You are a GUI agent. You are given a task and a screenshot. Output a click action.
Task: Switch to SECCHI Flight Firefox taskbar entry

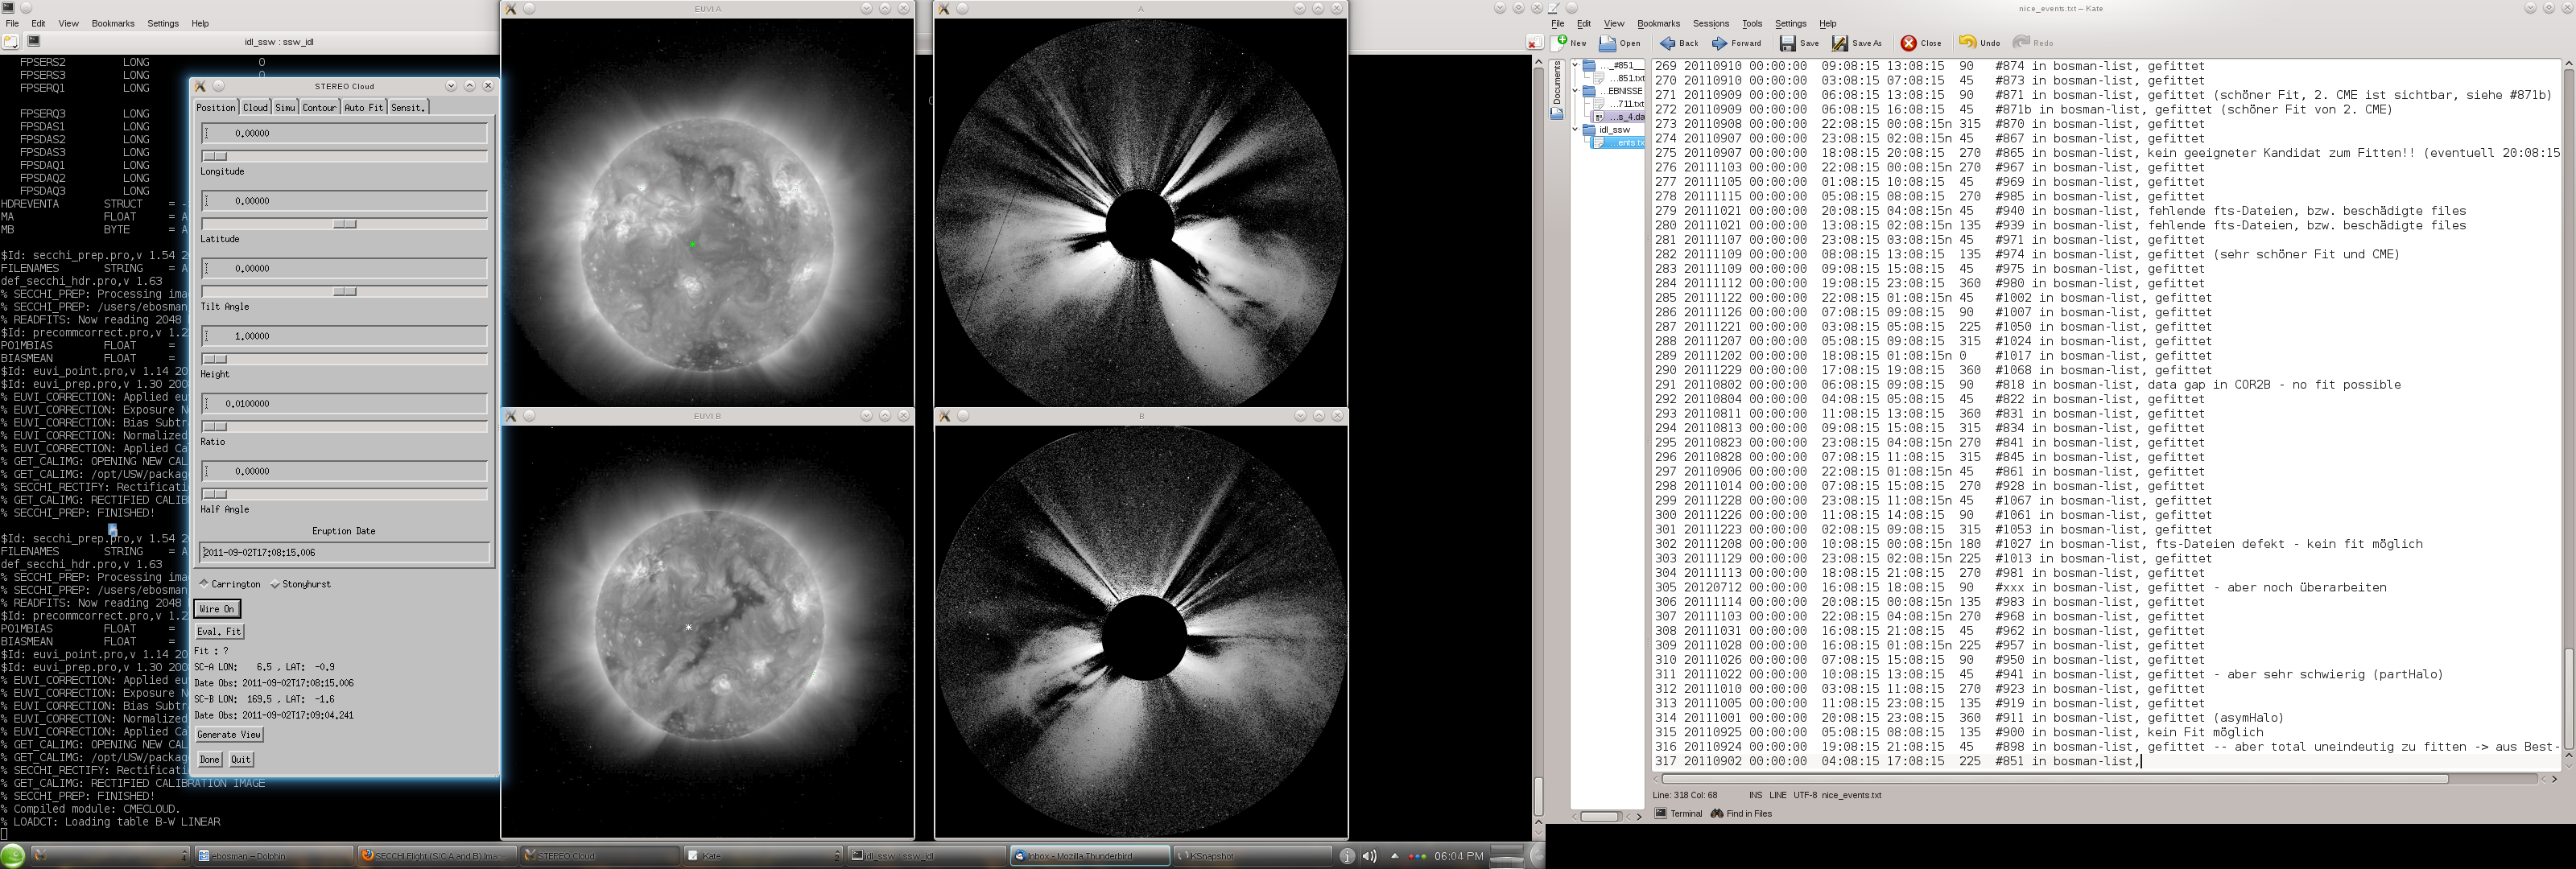(x=436, y=855)
